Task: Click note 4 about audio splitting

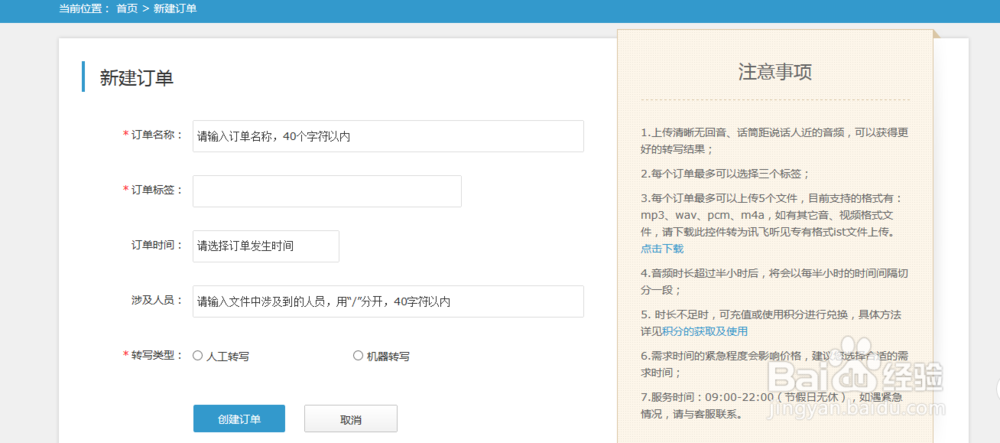Action: (774, 281)
